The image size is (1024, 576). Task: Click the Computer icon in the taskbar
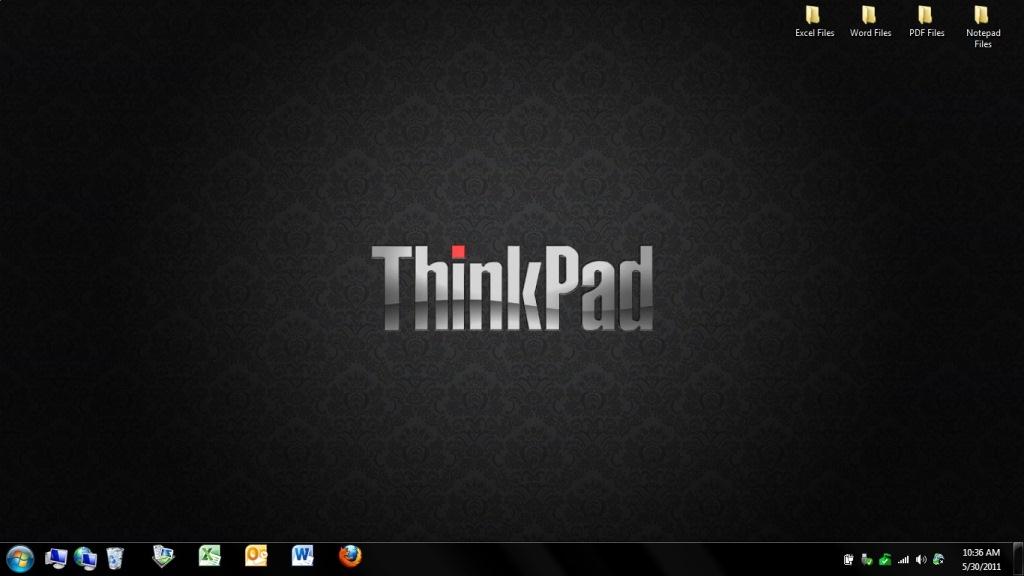pos(56,558)
